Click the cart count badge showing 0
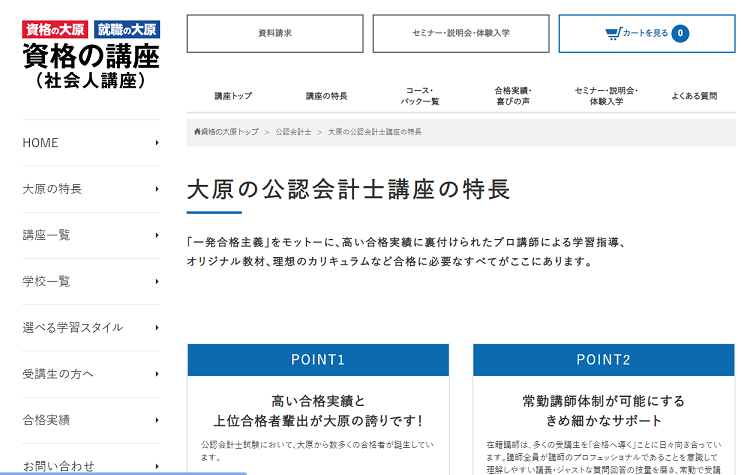 pyautogui.click(x=680, y=33)
